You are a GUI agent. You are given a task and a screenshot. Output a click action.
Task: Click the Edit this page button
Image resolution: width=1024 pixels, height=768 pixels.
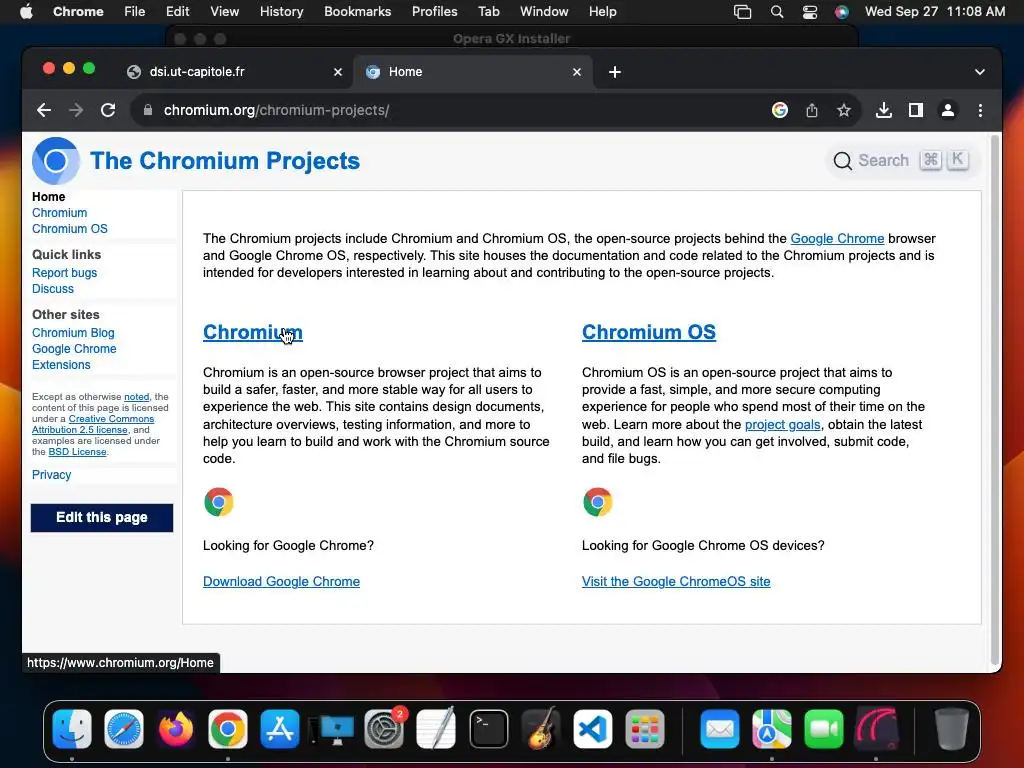102,518
